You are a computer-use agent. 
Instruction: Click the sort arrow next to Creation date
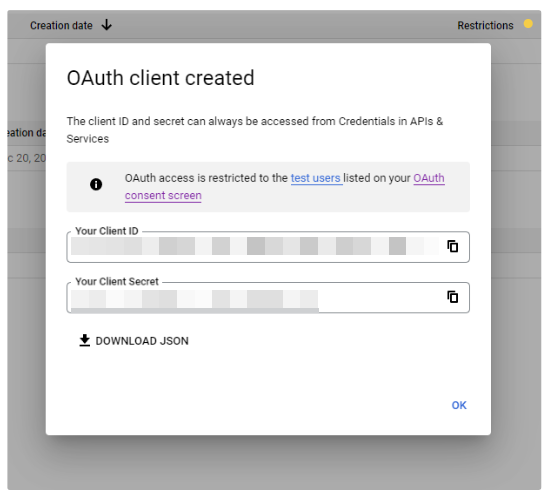pos(107,25)
